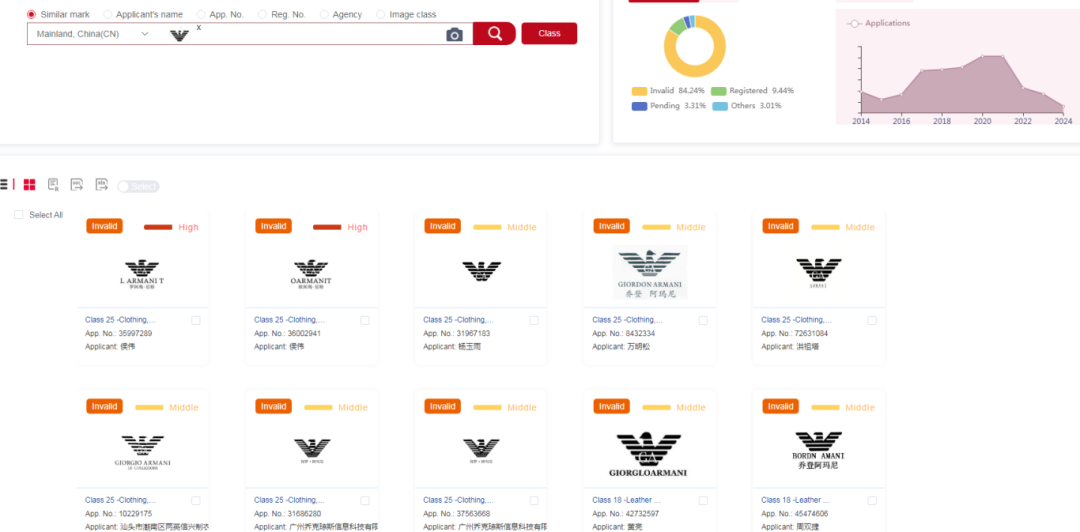This screenshot has height=532, width=1080.
Task: Open Class 25 link for App. 35997289
Action: pos(121,320)
